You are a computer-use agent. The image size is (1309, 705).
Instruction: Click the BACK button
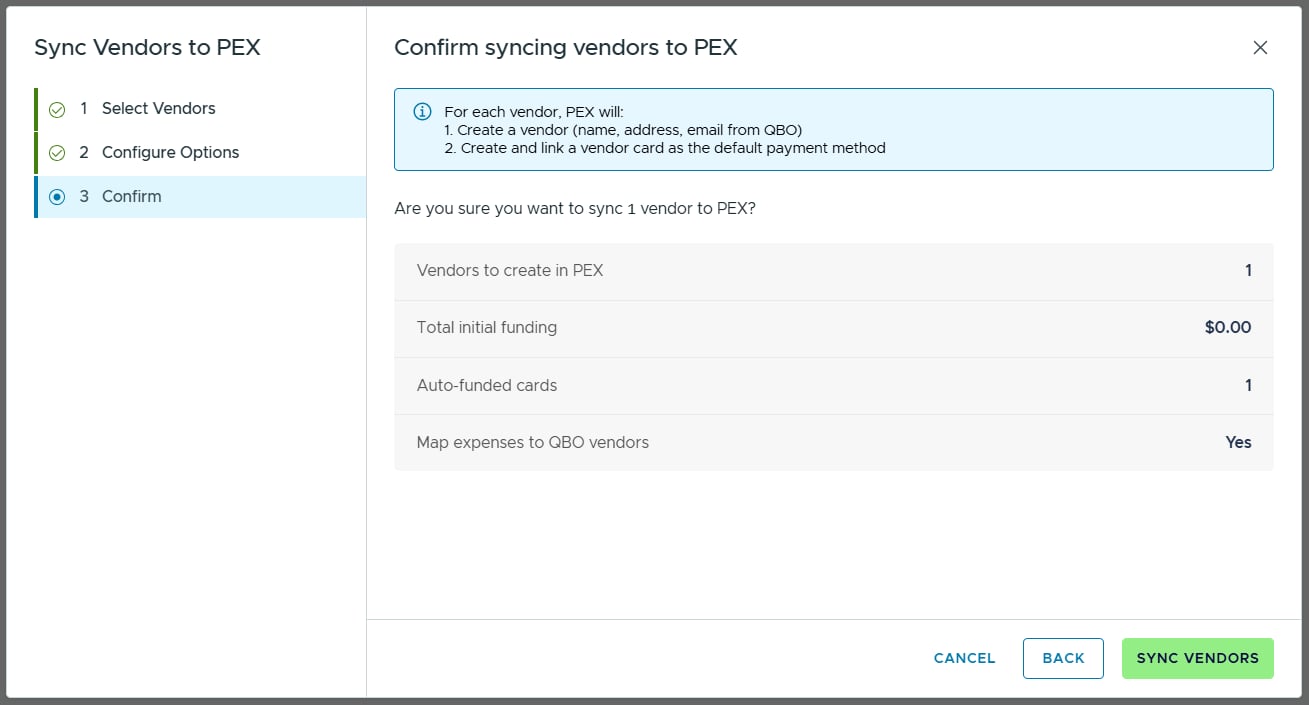(x=1063, y=658)
